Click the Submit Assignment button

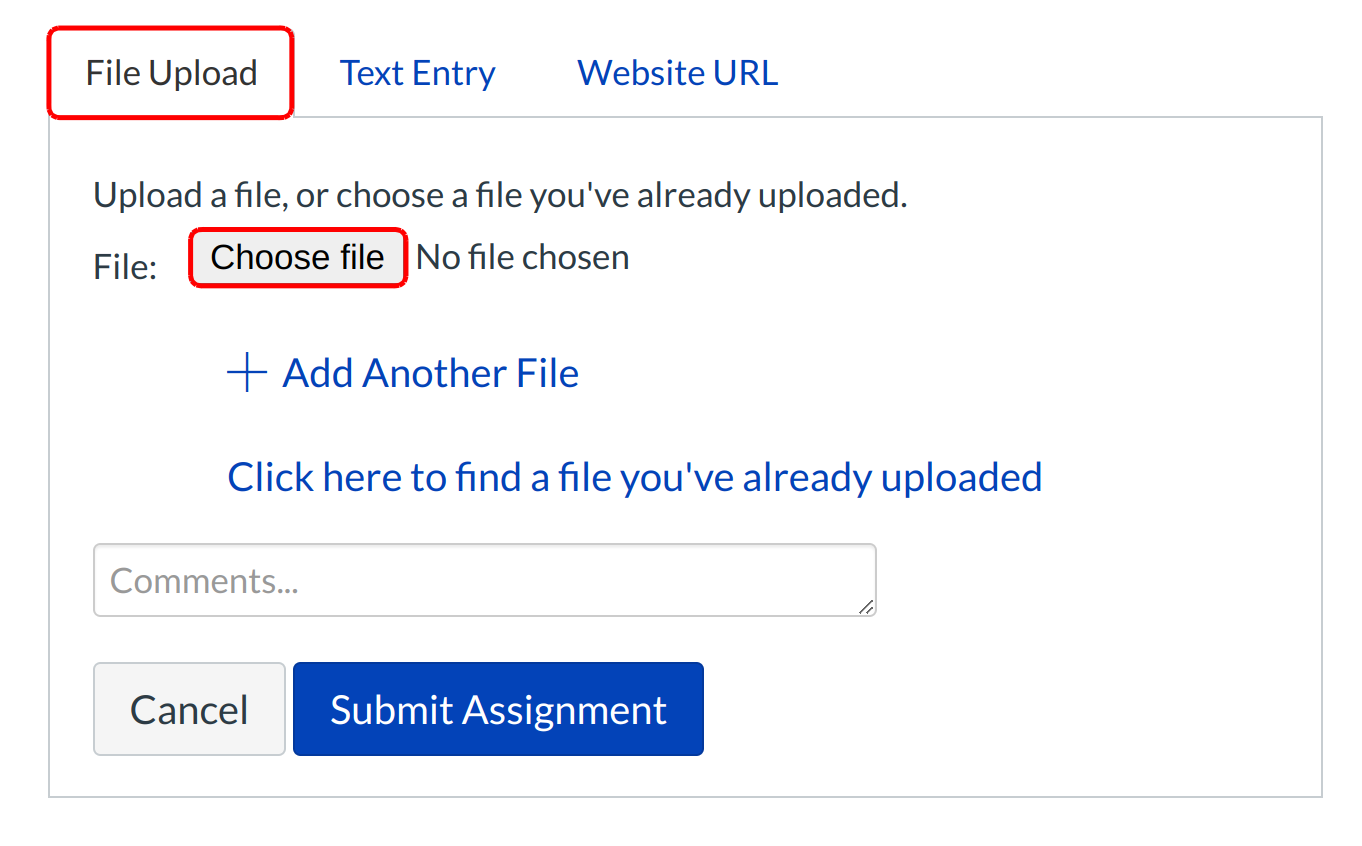(x=498, y=709)
